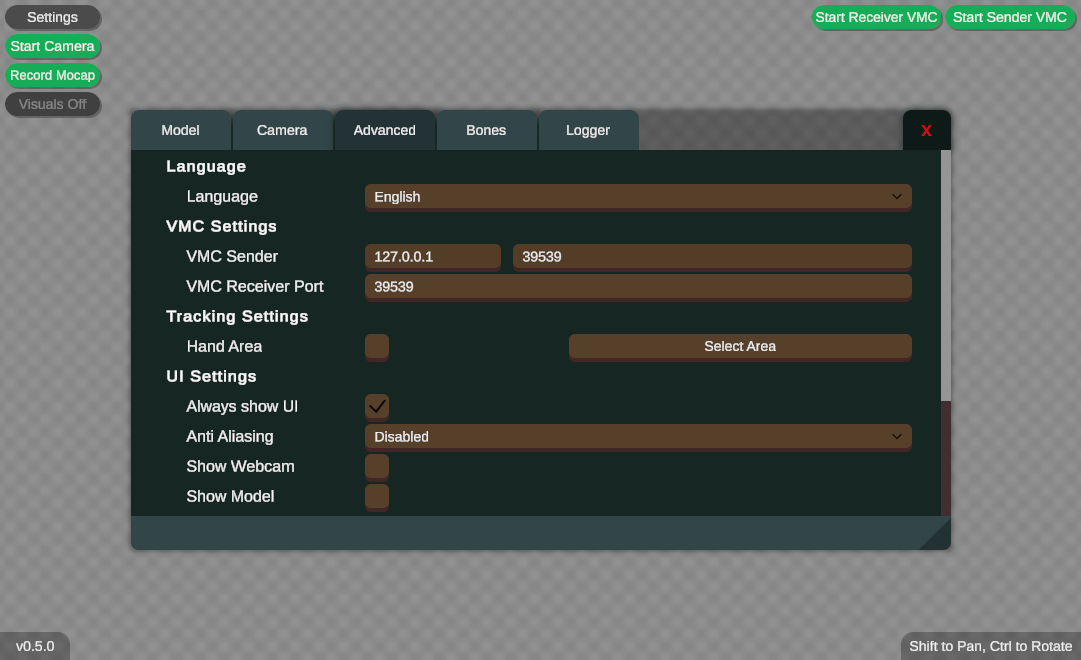Expand the Anti Aliasing dropdown

(637, 436)
